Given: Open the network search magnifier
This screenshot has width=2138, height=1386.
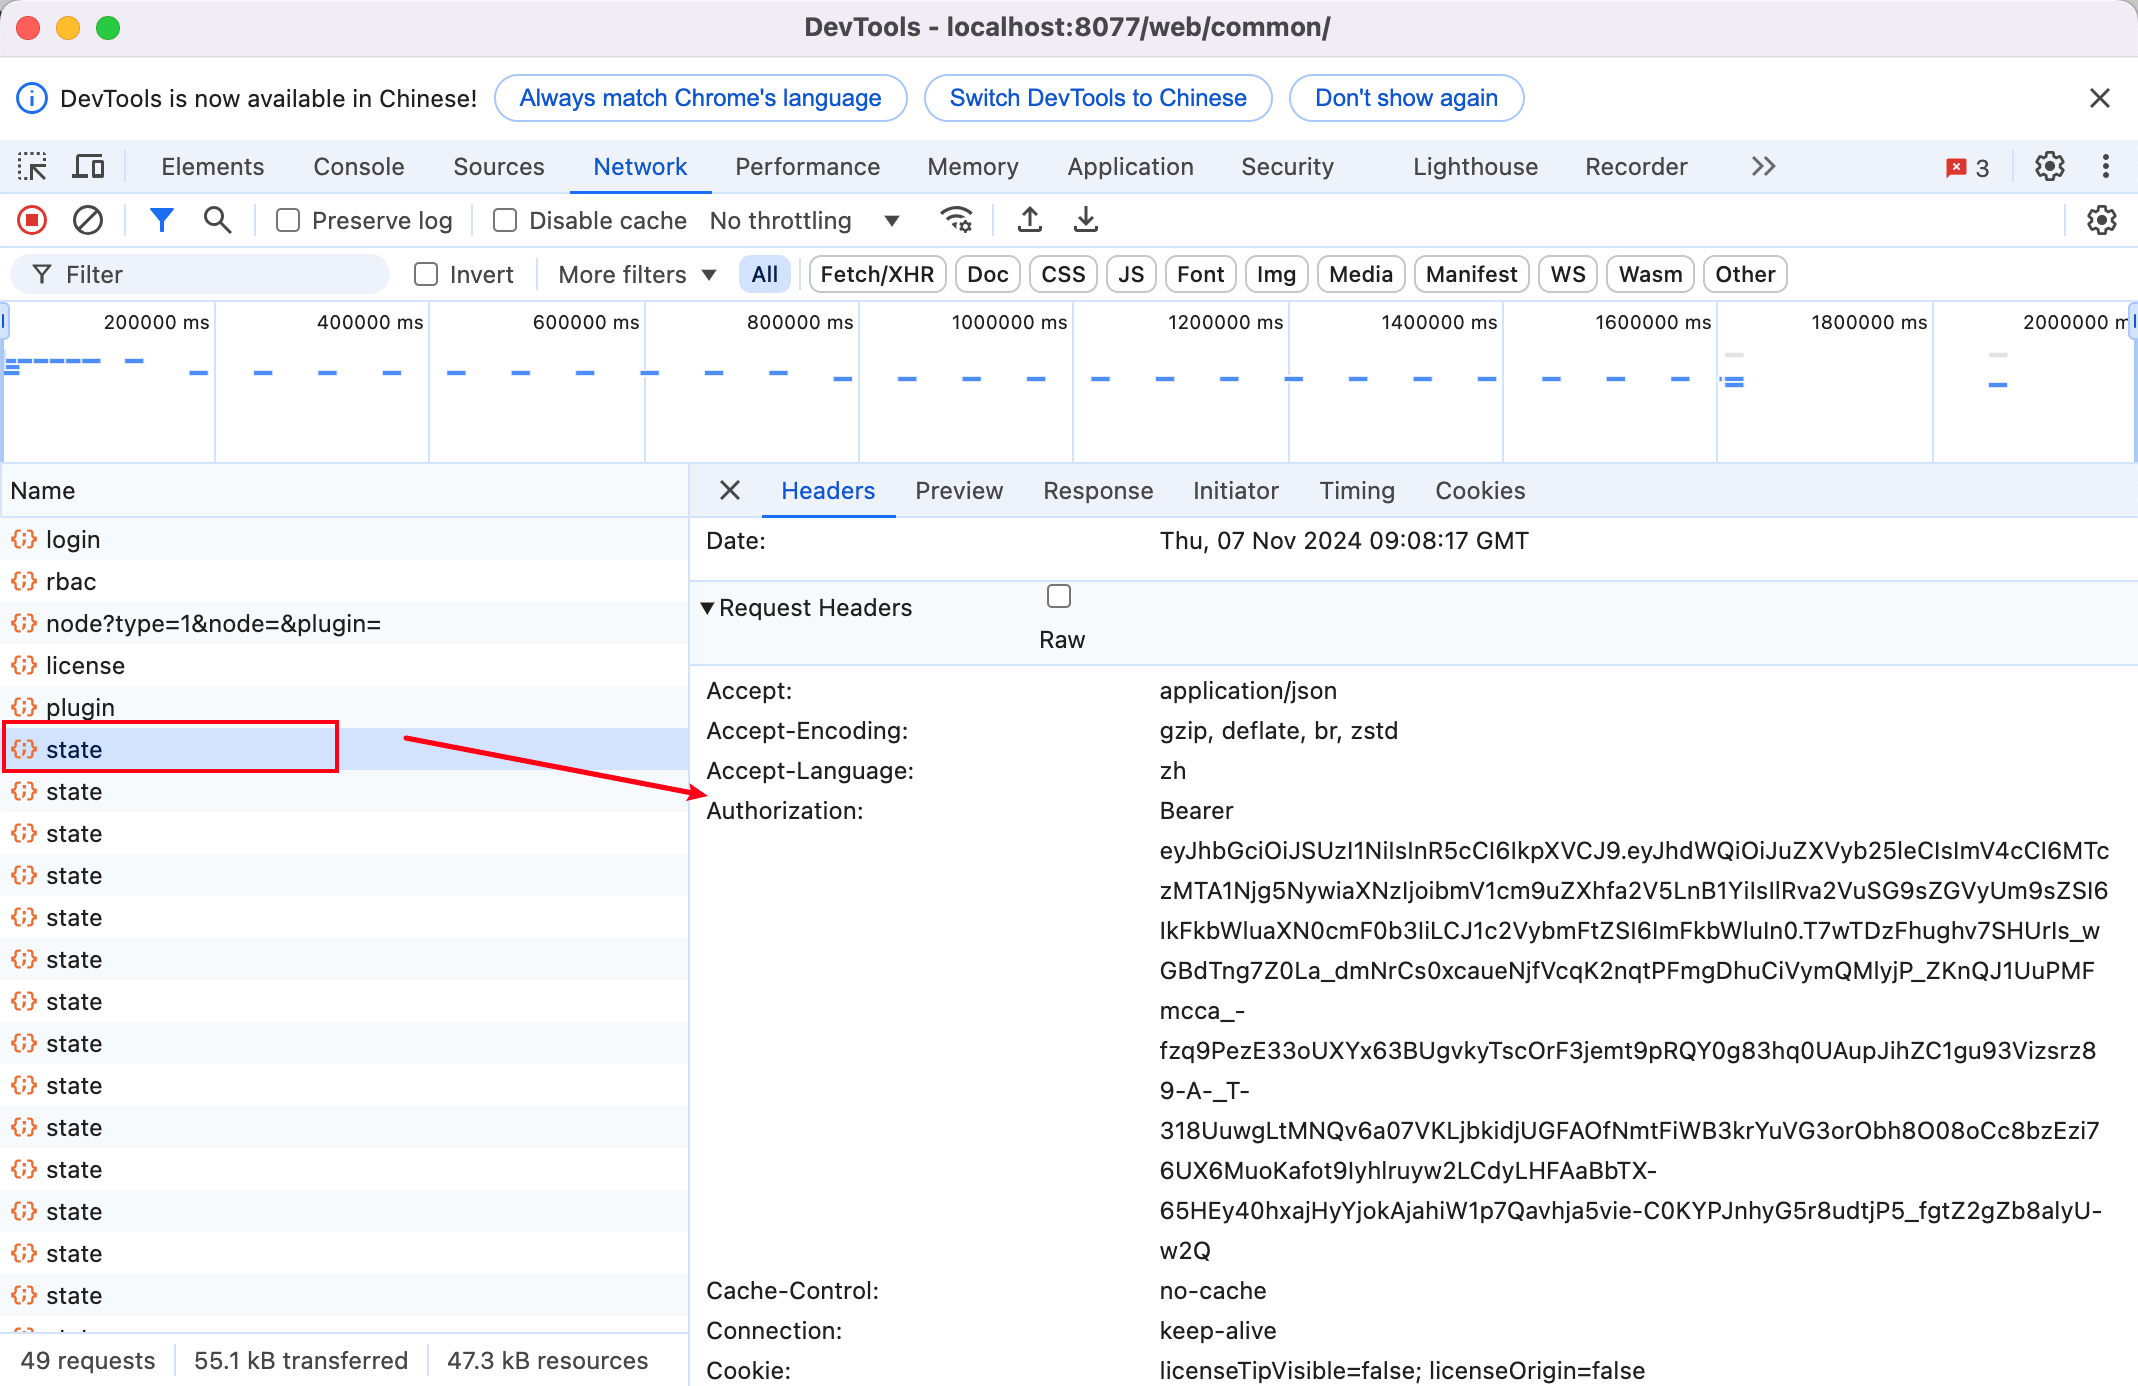Looking at the screenshot, I should 217,220.
